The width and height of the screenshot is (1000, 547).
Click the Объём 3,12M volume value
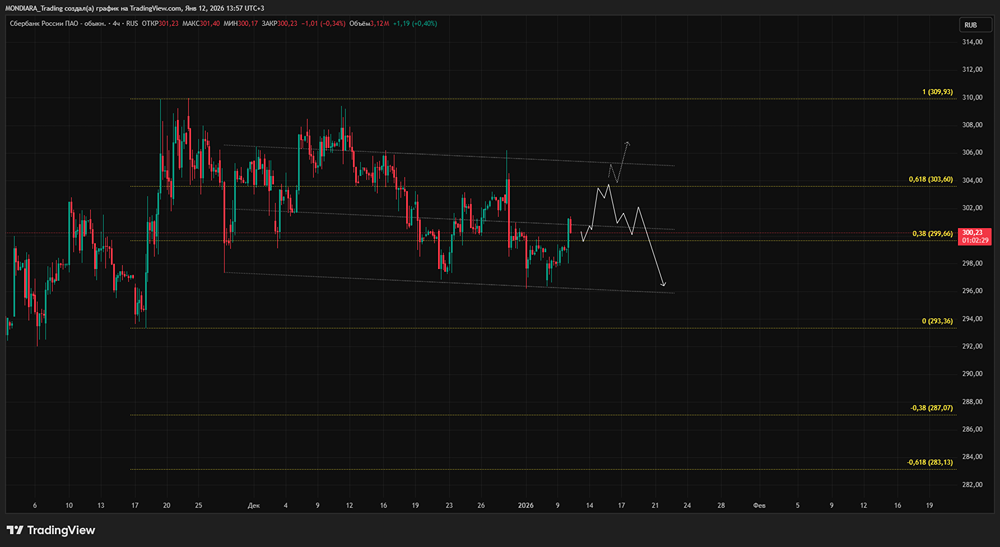point(369,24)
